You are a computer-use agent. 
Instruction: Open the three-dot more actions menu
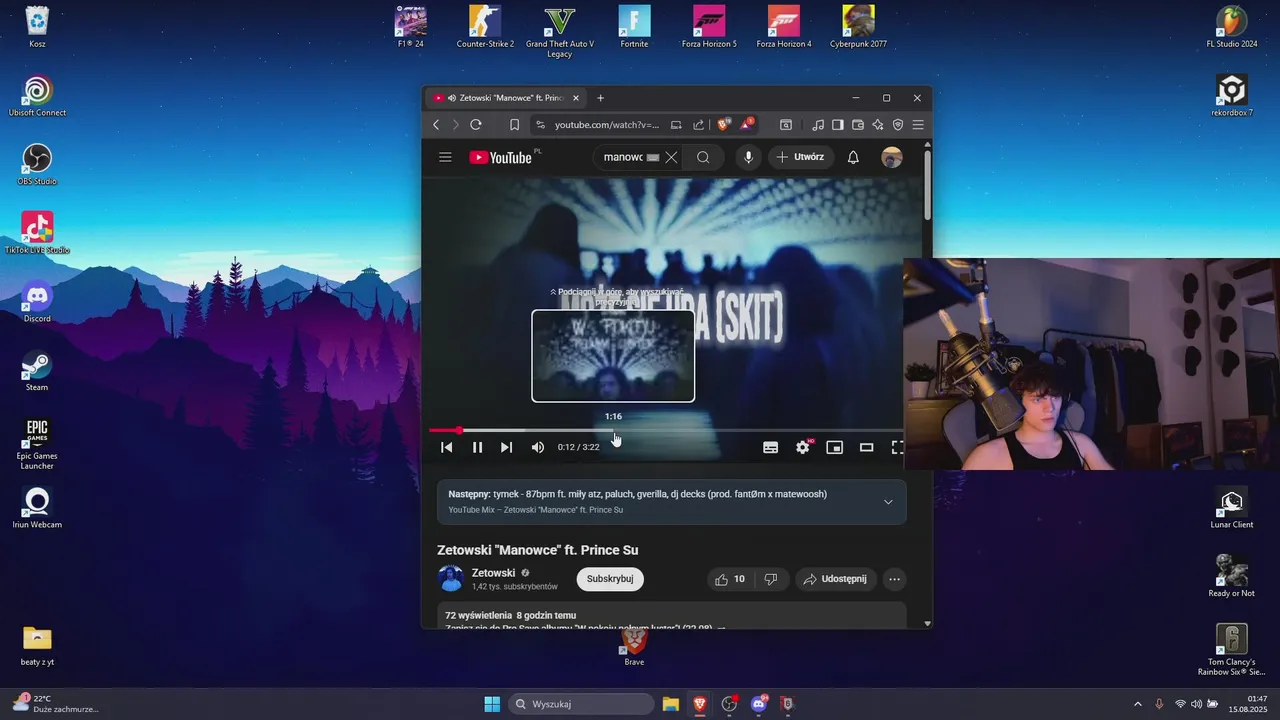pyautogui.click(x=894, y=579)
